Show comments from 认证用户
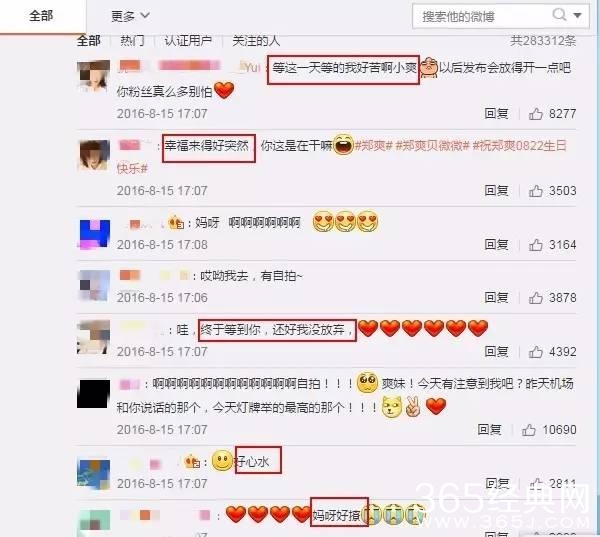The image size is (600, 537). (x=188, y=41)
